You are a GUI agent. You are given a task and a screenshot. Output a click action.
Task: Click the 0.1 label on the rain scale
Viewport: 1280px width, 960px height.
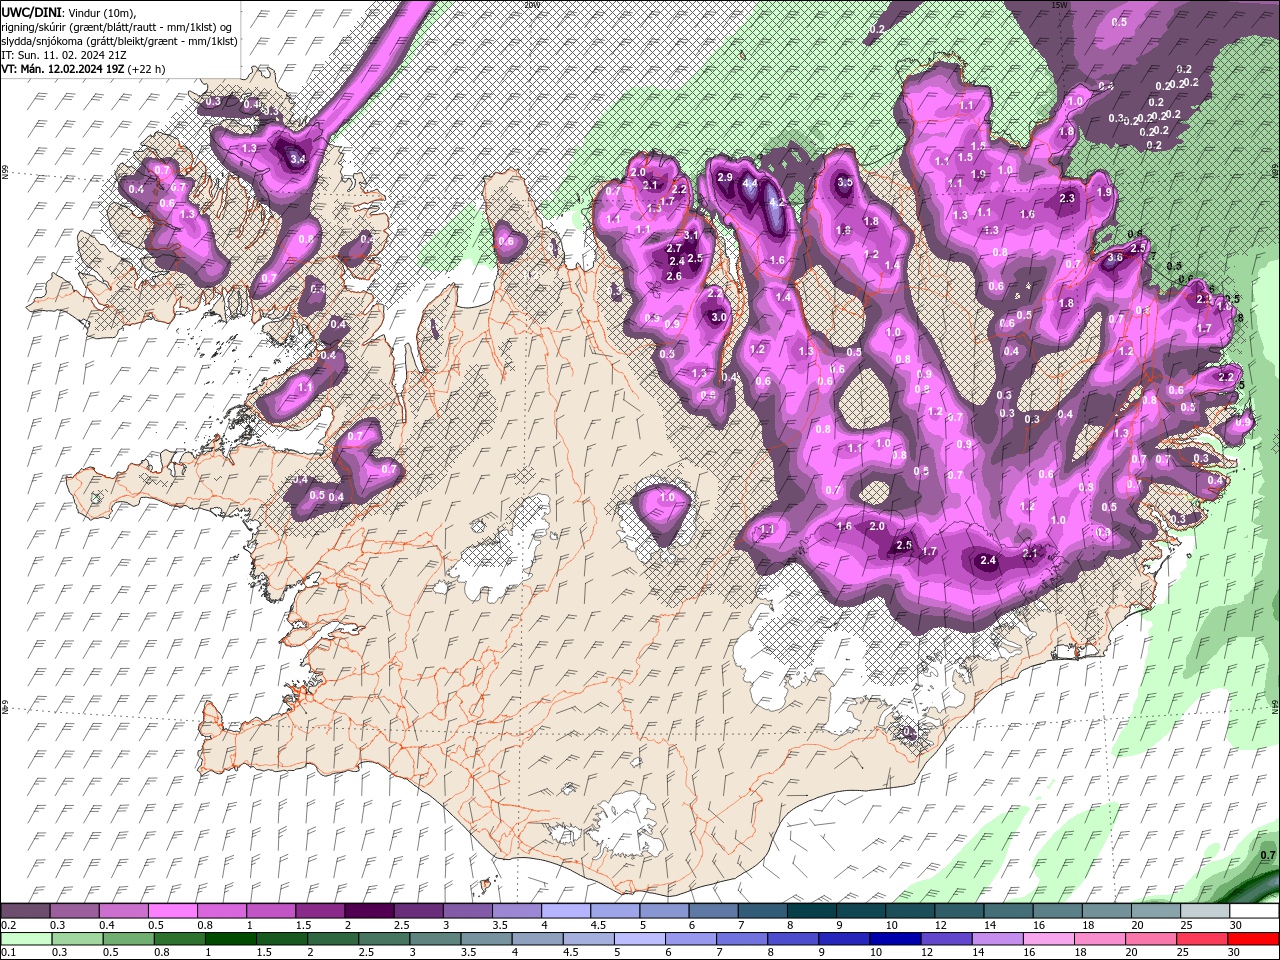tap(8, 953)
